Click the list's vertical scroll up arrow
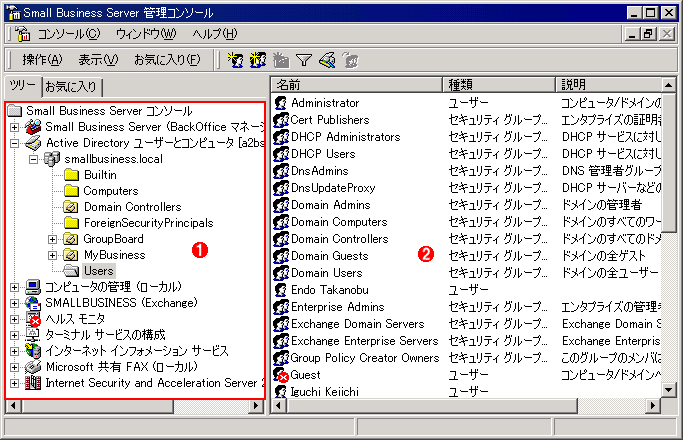 [669, 85]
